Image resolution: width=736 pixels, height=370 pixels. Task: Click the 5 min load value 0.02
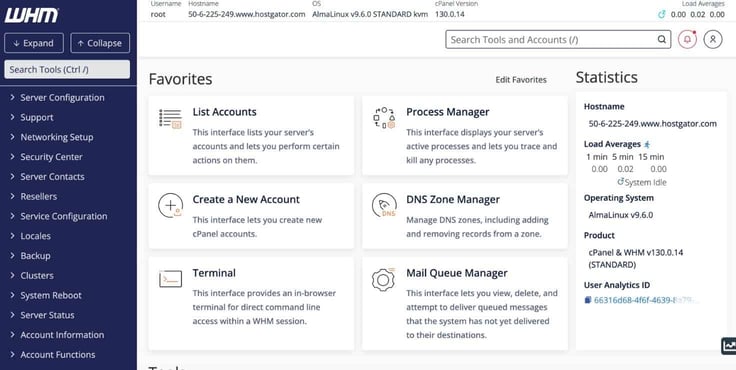pos(625,169)
